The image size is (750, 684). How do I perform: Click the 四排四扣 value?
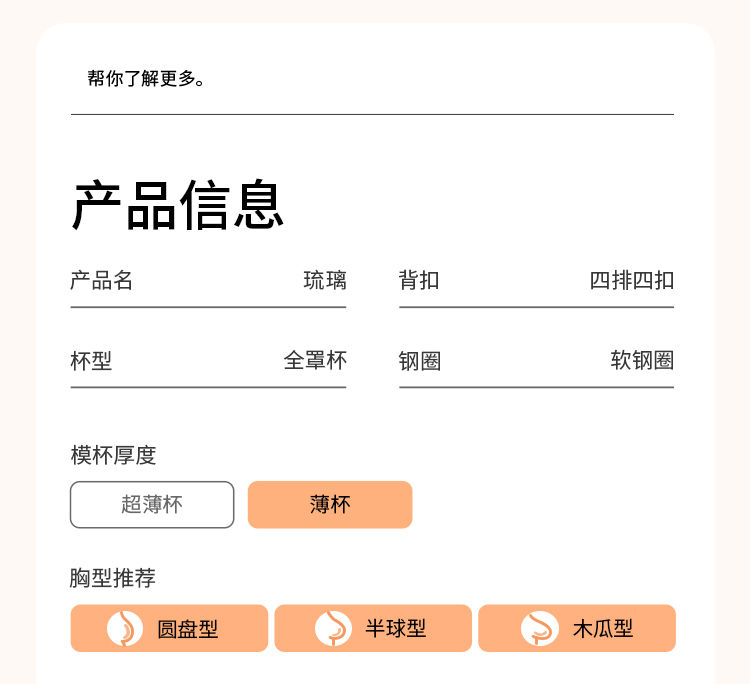coord(631,280)
